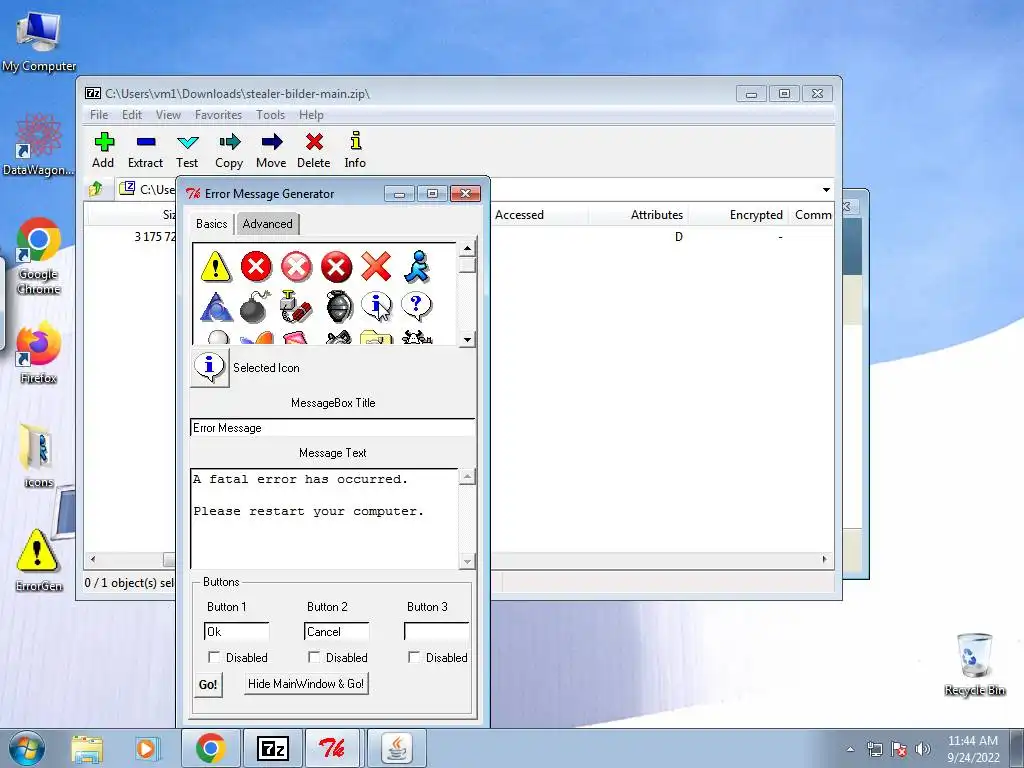This screenshot has width=1024, height=768.
Task: Click the Accessed column header
Action: (539, 215)
